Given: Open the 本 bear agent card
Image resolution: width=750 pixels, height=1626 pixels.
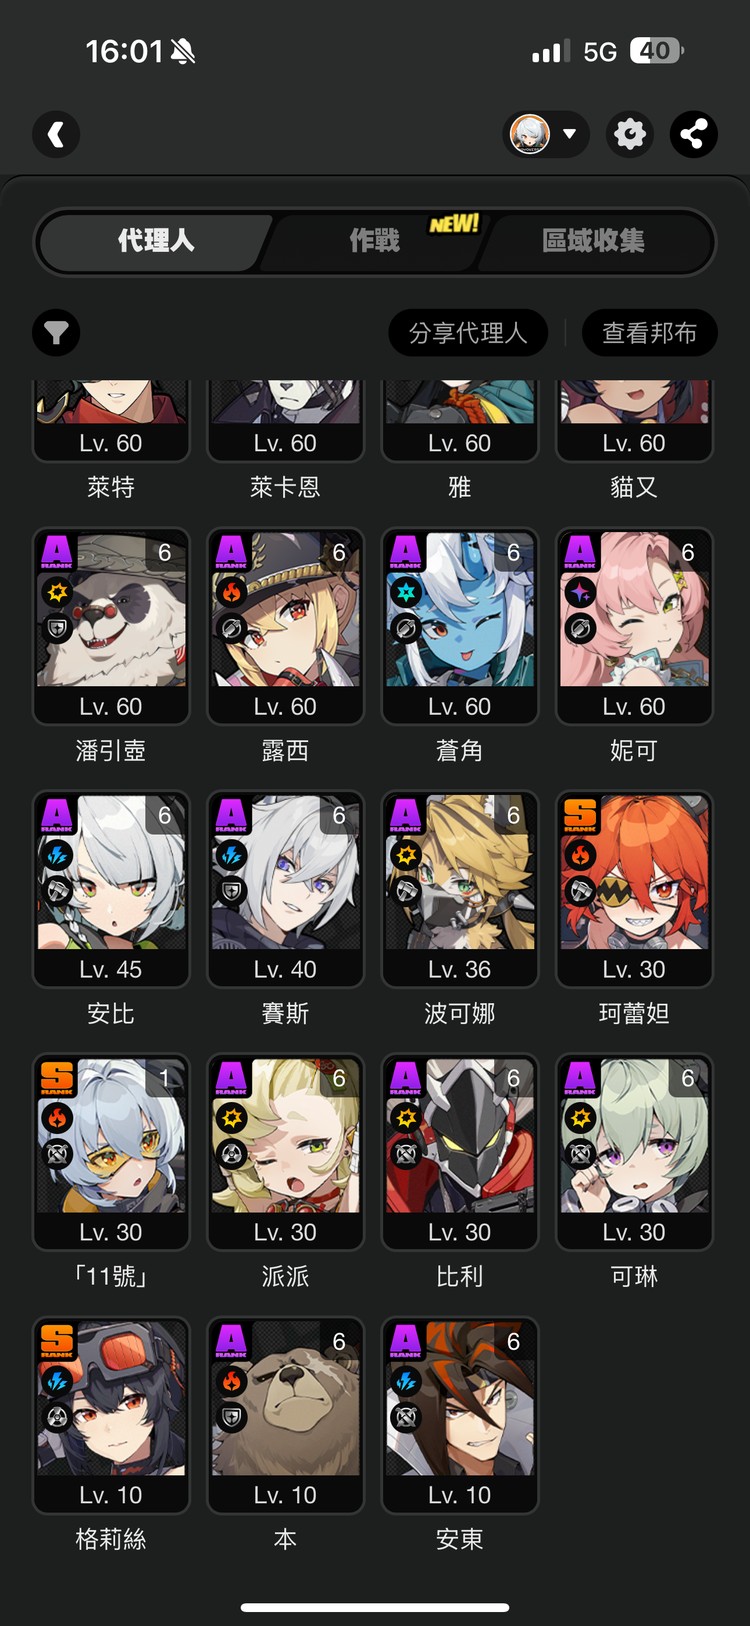Looking at the screenshot, I should tap(285, 1415).
